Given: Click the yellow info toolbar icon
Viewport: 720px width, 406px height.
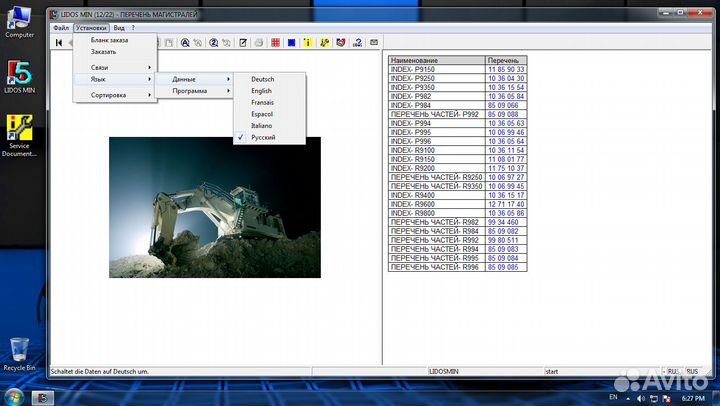Looking at the screenshot, I should (307, 42).
